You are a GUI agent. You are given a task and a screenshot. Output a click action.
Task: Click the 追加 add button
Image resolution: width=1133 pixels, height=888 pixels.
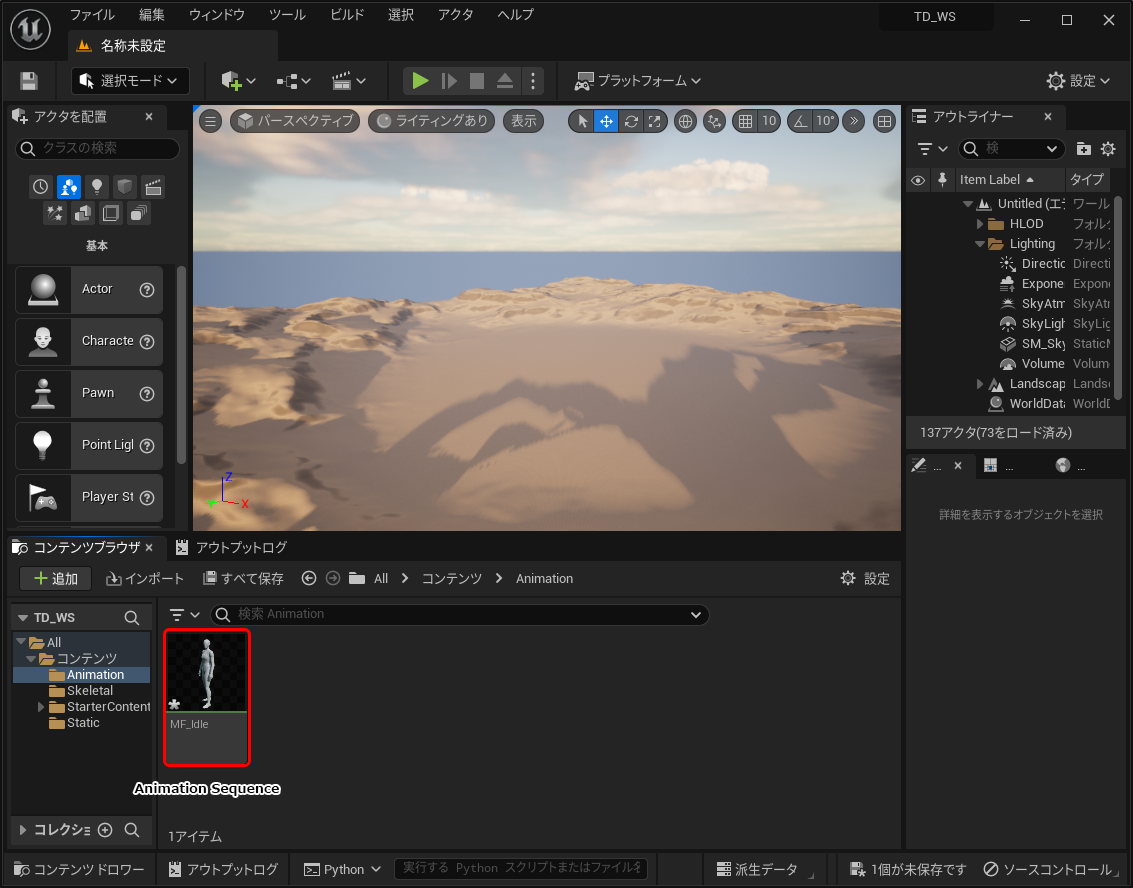55,579
